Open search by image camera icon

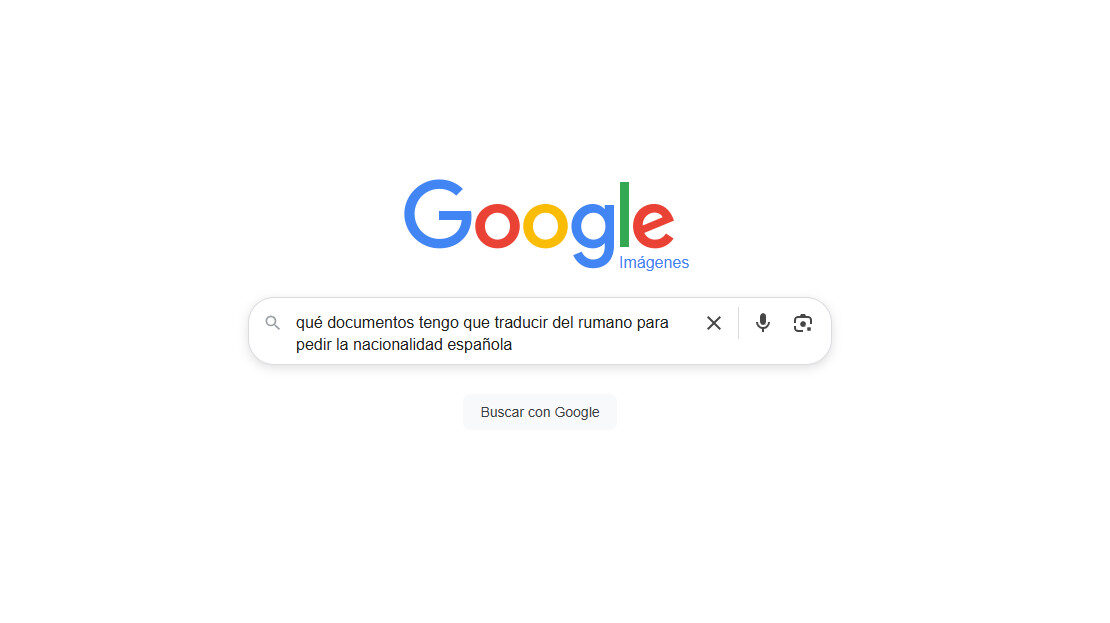803,323
